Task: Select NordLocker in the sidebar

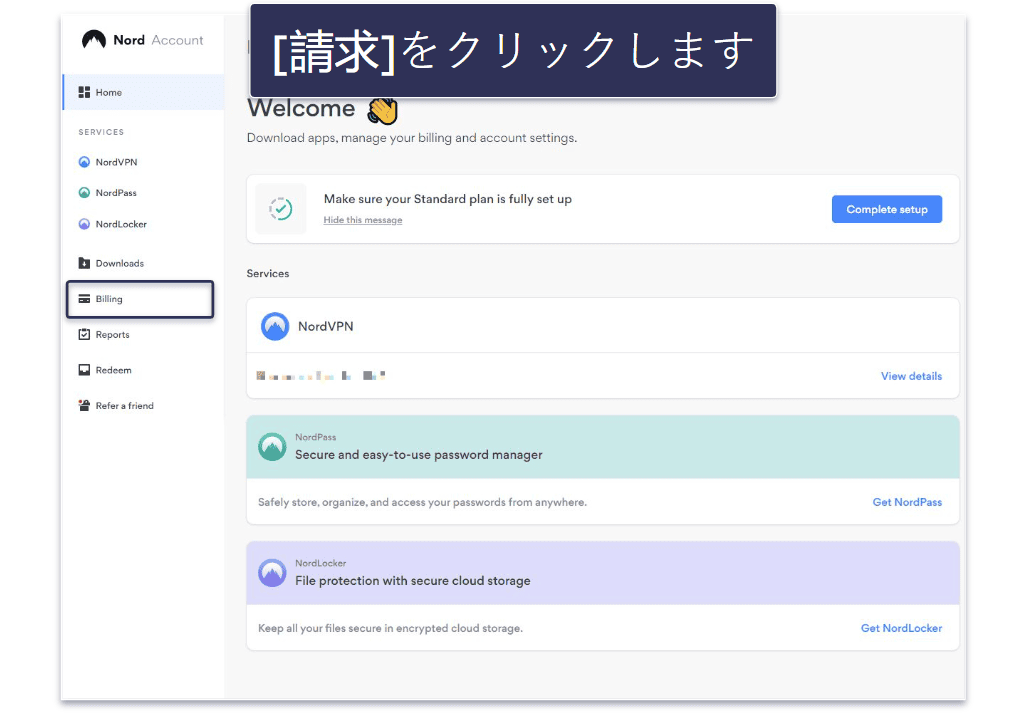Action: tap(113, 224)
